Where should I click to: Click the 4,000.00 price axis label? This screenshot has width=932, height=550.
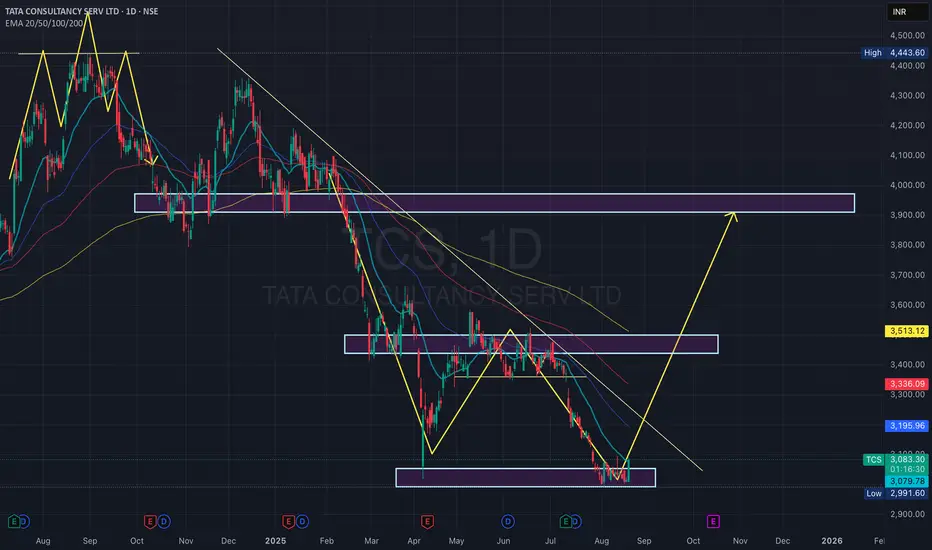[x=907, y=185]
